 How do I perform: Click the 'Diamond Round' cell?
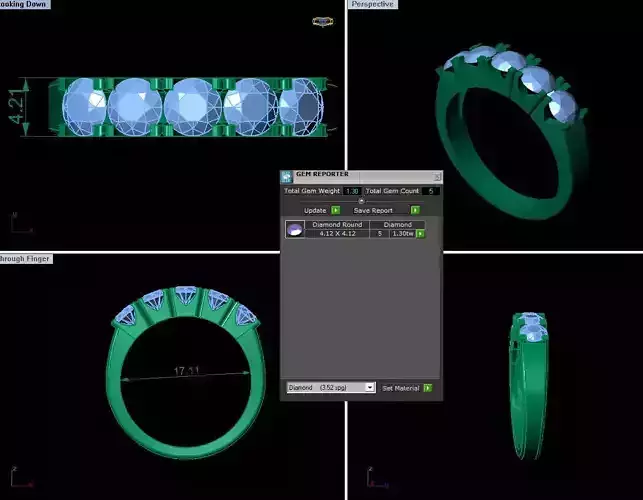[x=337, y=224]
